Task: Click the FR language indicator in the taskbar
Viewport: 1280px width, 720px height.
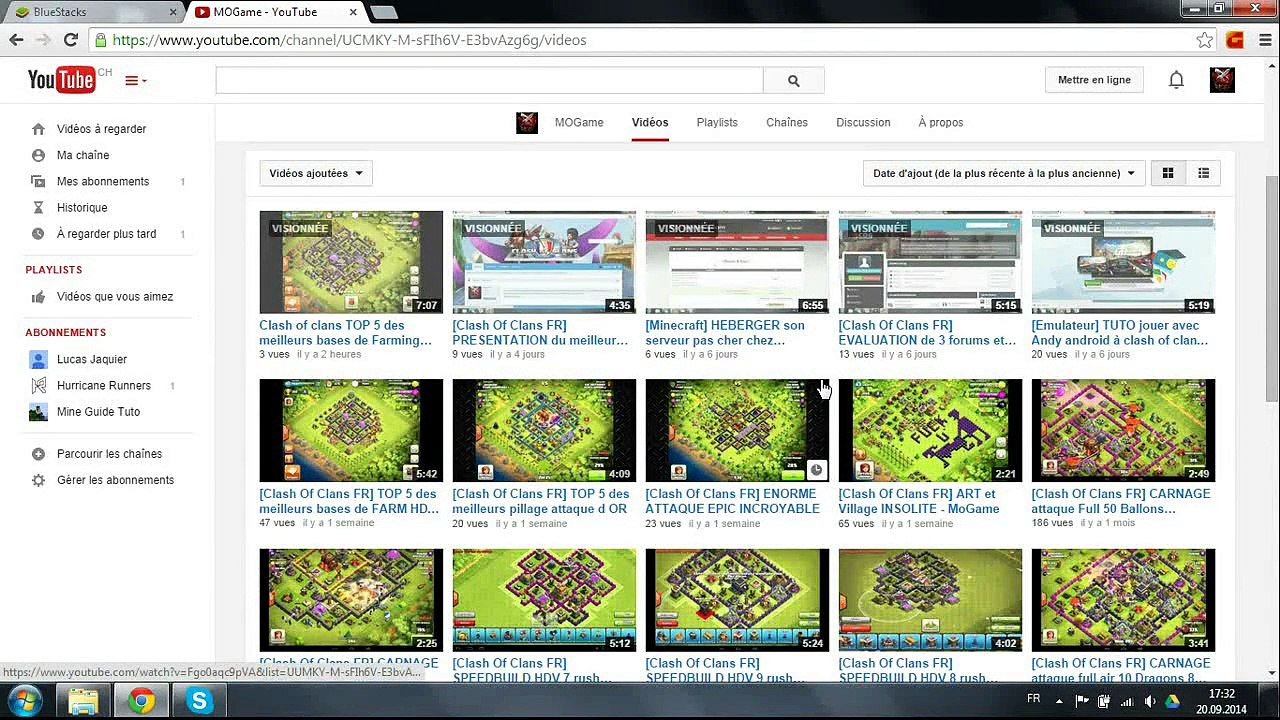Action: click(1034, 699)
